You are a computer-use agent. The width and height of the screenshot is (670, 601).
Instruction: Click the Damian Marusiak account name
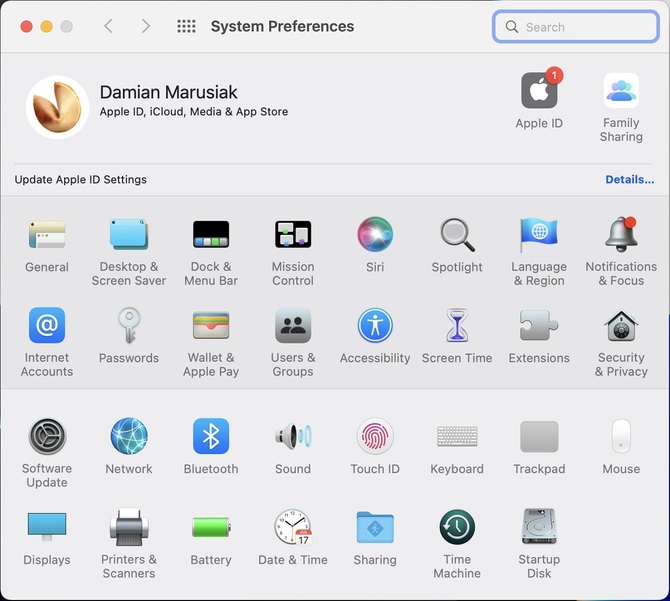pyautogui.click(x=168, y=92)
